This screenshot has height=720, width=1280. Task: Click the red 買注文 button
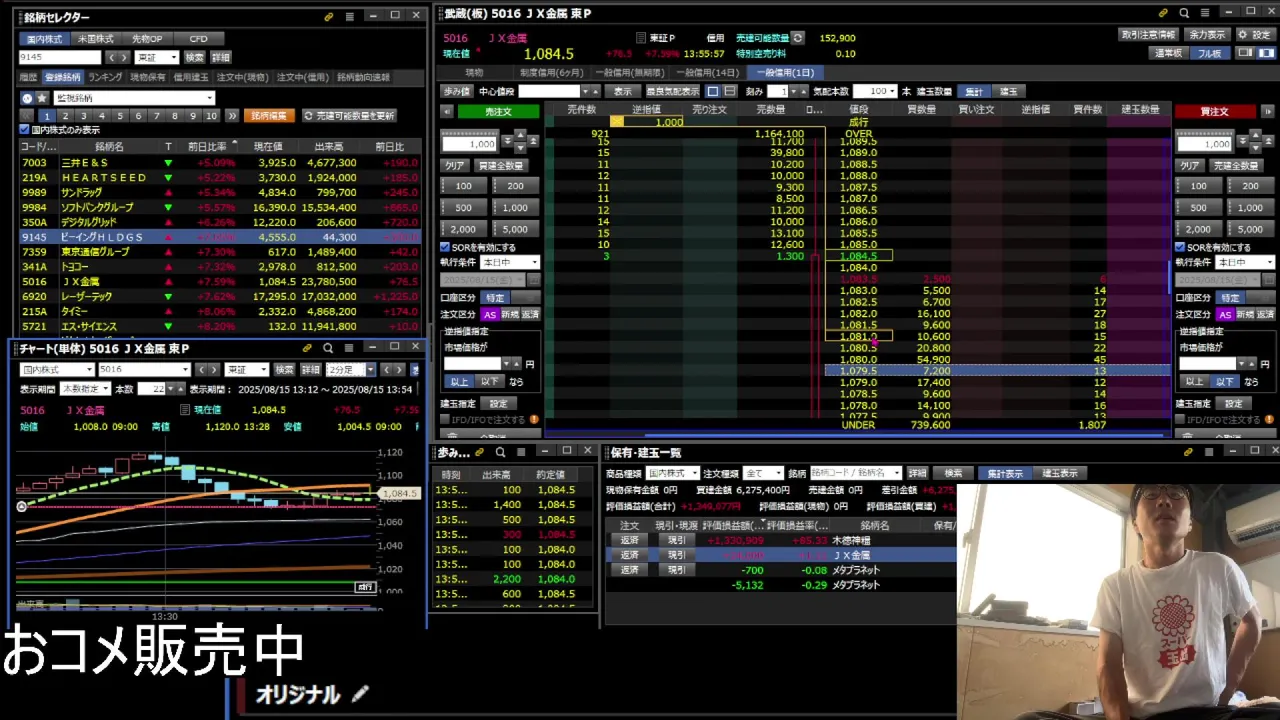[x=1215, y=111]
